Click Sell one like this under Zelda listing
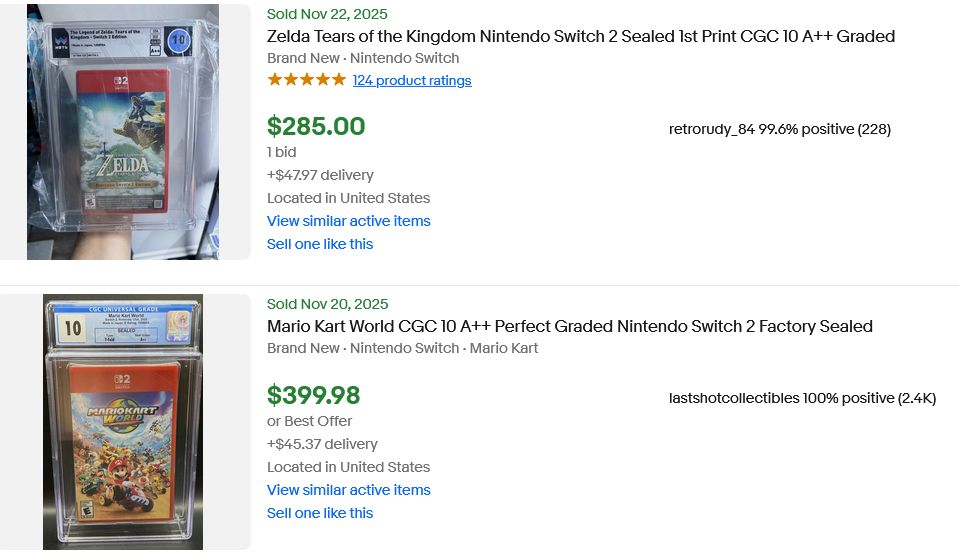This screenshot has height=557, width=959. (x=320, y=244)
